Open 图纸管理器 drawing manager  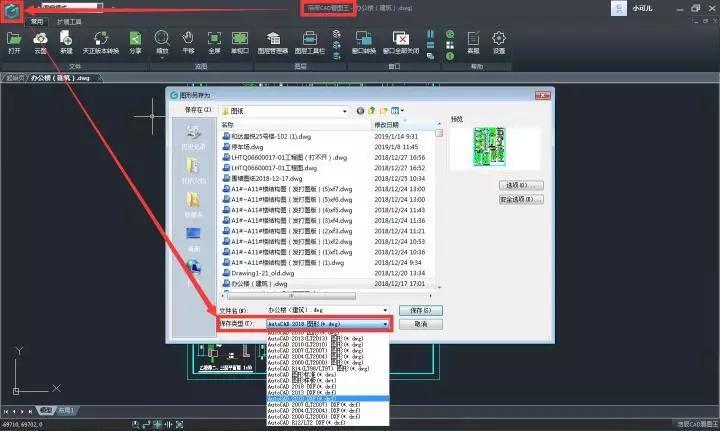point(271,42)
